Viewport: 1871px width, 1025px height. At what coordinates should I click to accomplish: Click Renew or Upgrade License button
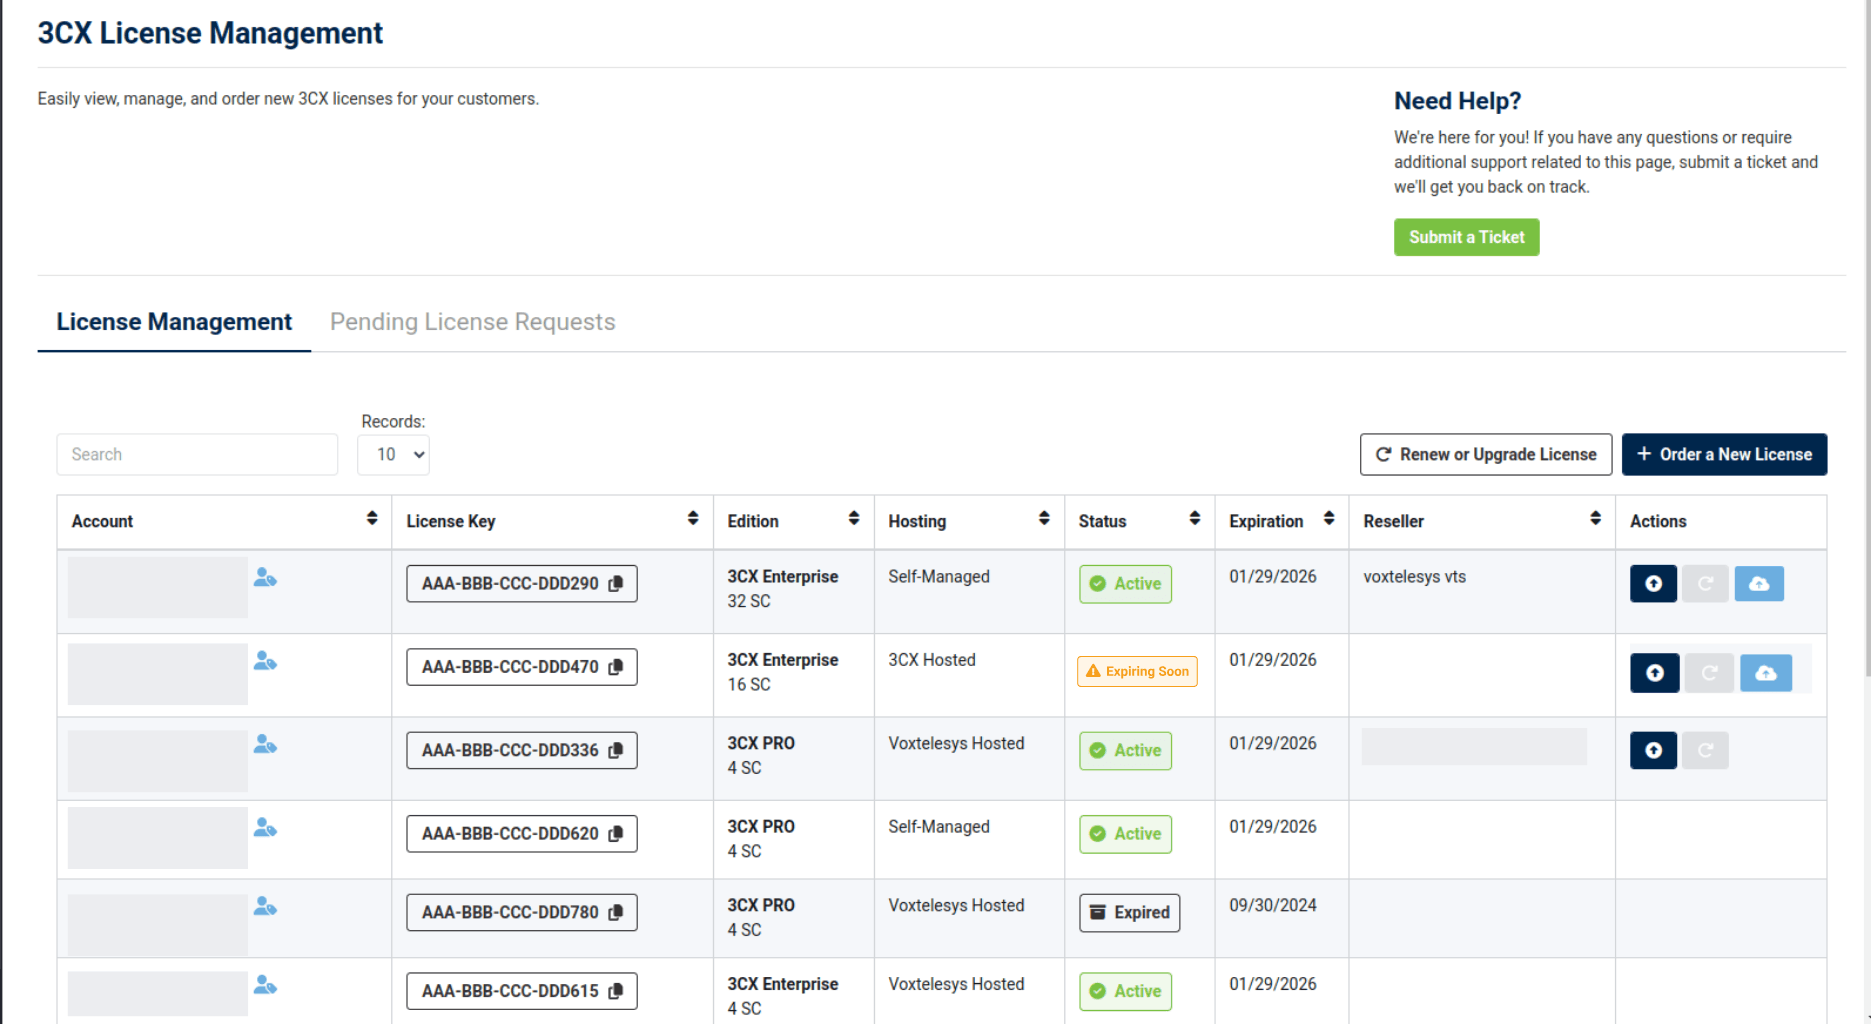coord(1486,454)
